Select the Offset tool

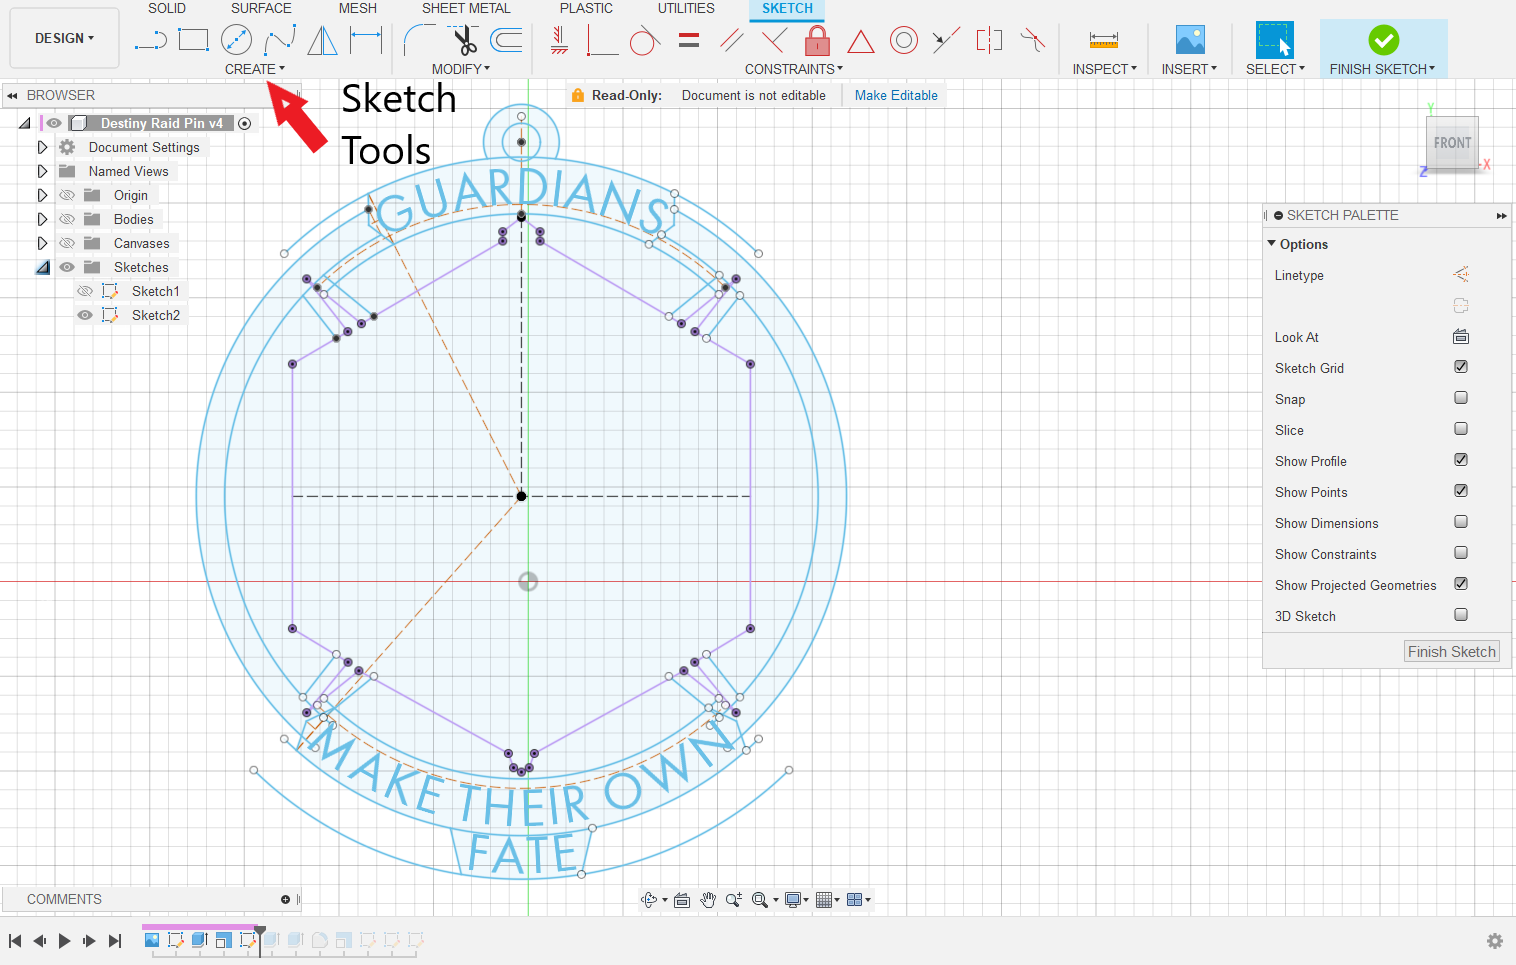click(506, 40)
